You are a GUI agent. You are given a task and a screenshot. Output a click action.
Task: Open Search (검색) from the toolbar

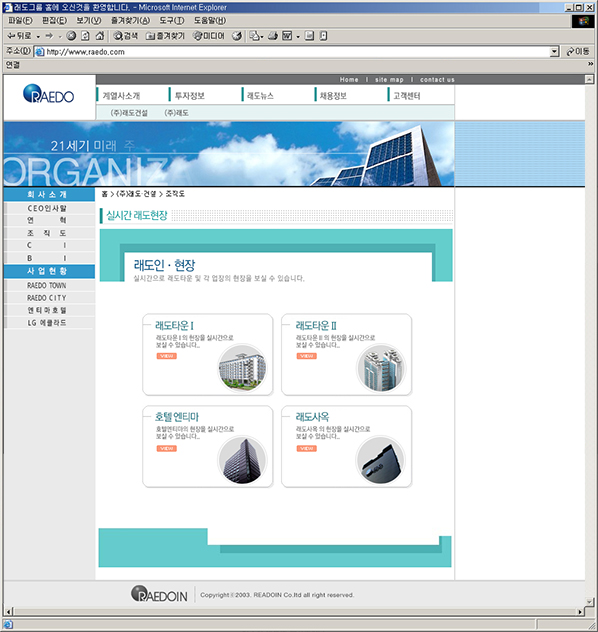[x=125, y=36]
